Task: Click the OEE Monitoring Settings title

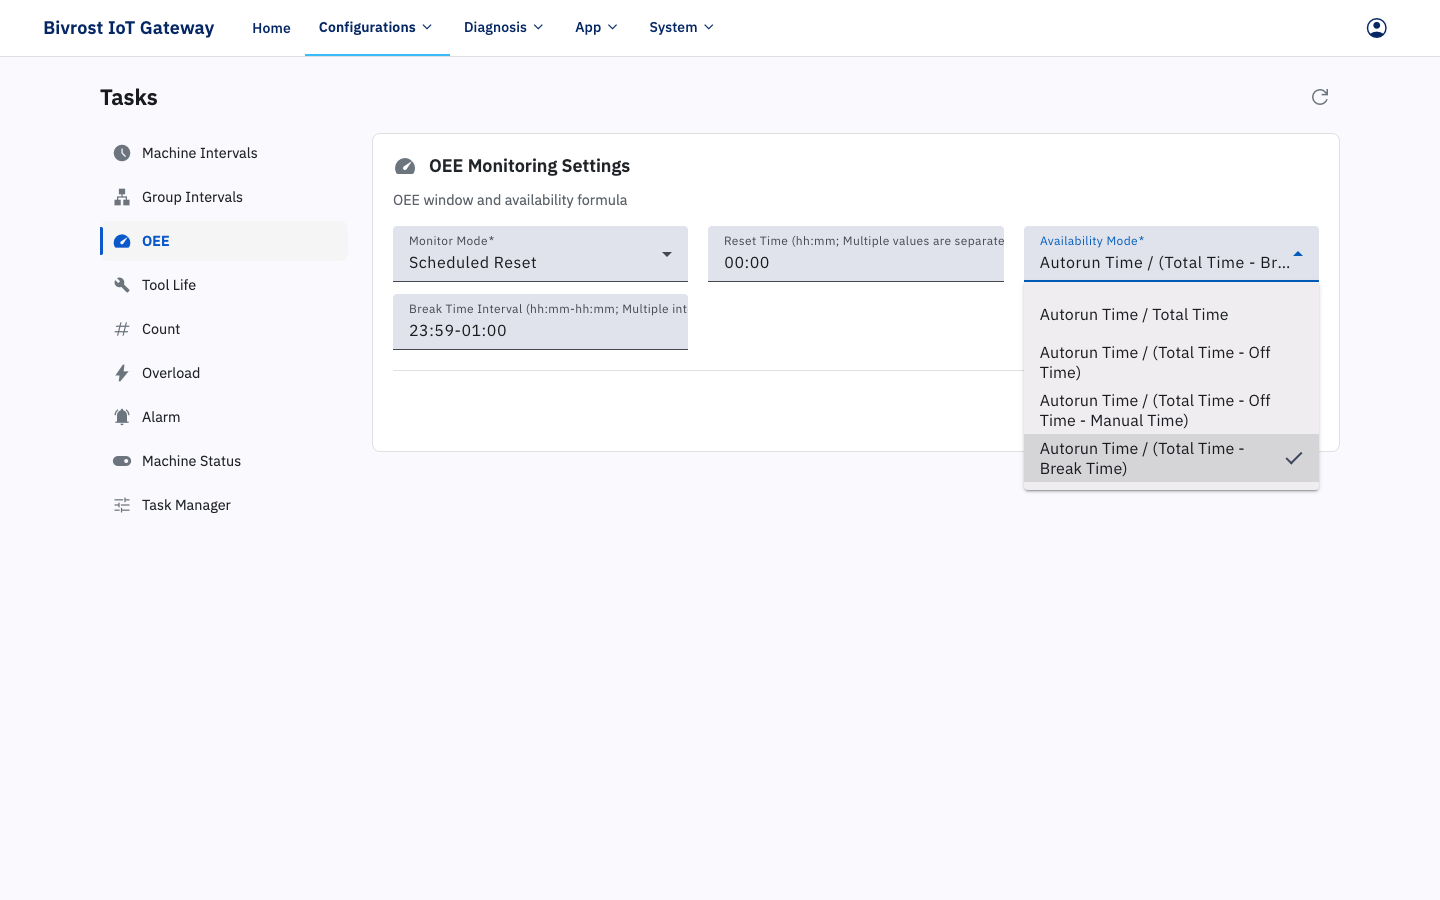Action: point(530,166)
